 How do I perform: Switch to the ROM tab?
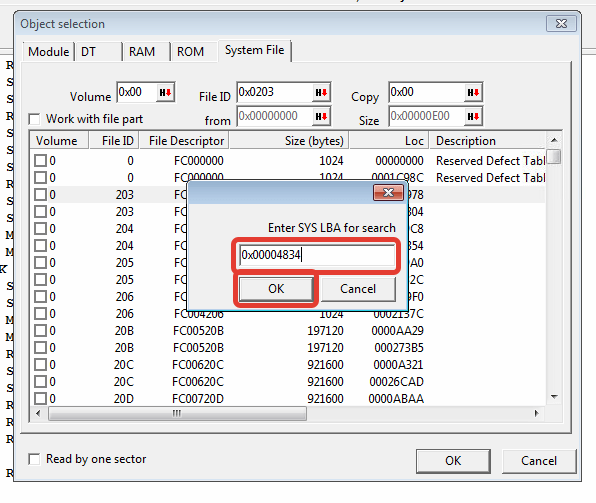(x=190, y=51)
